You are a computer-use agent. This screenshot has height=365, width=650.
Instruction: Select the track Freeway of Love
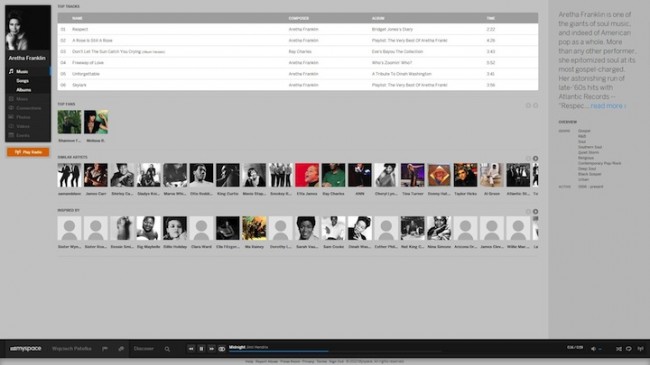tap(88, 63)
